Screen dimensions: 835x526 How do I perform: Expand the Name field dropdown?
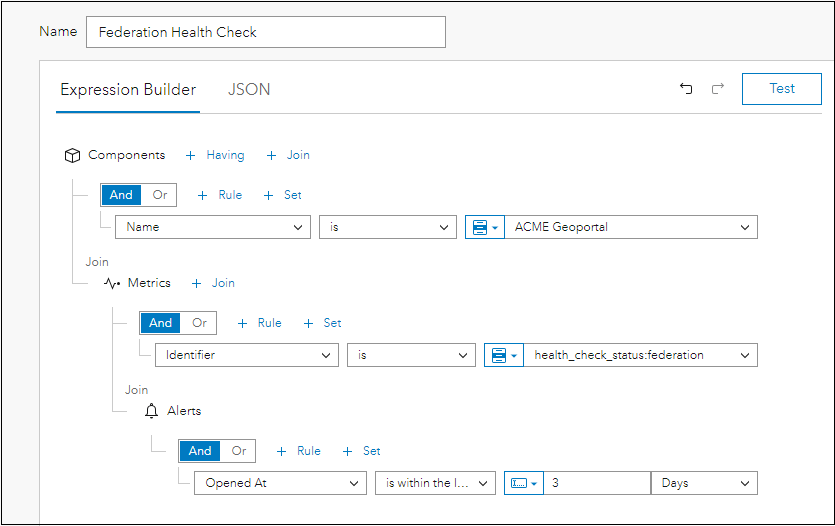pyautogui.click(x=211, y=227)
